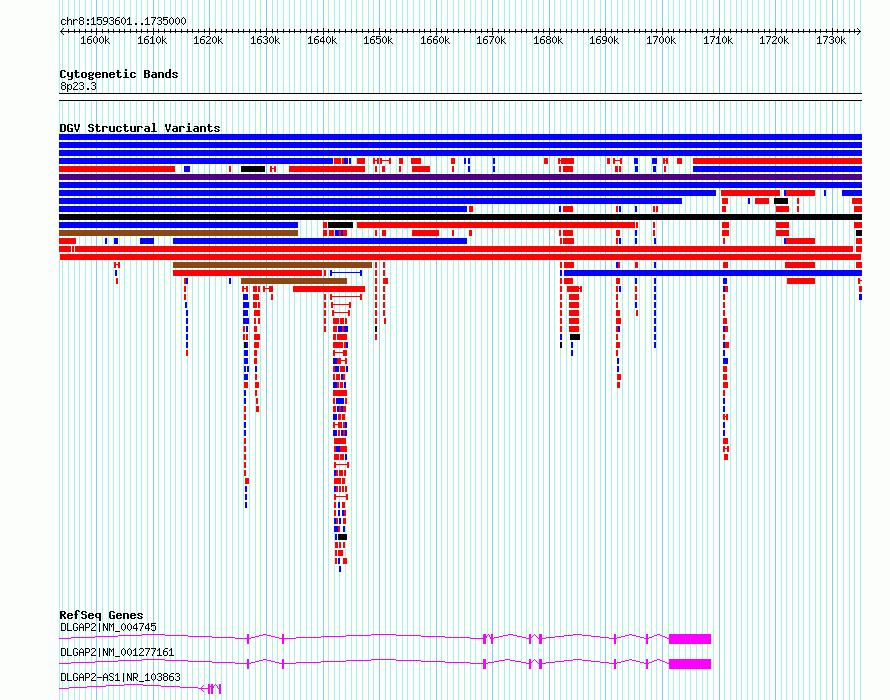Select the DGV Structural Variants track title
890x700 pixels.
click(140, 128)
